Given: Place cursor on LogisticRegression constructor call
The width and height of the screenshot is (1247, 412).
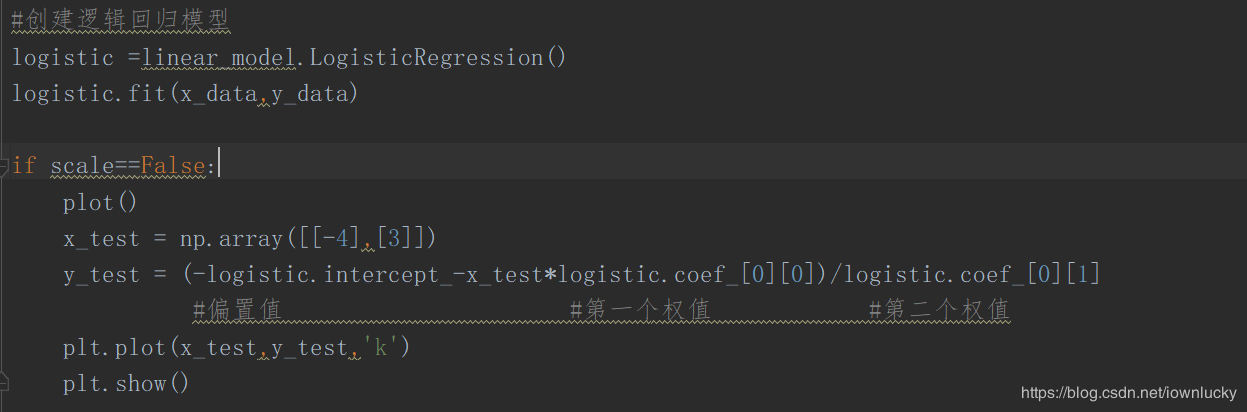Looking at the screenshot, I should 426,57.
